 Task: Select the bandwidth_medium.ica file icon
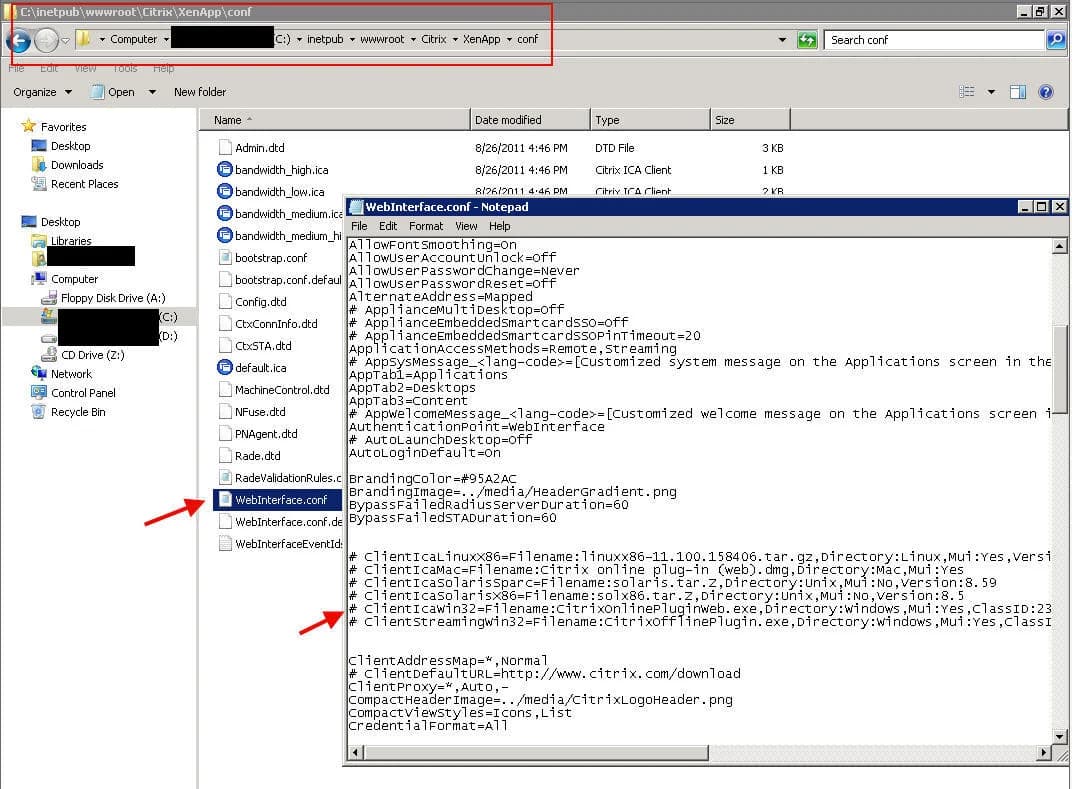[224, 213]
